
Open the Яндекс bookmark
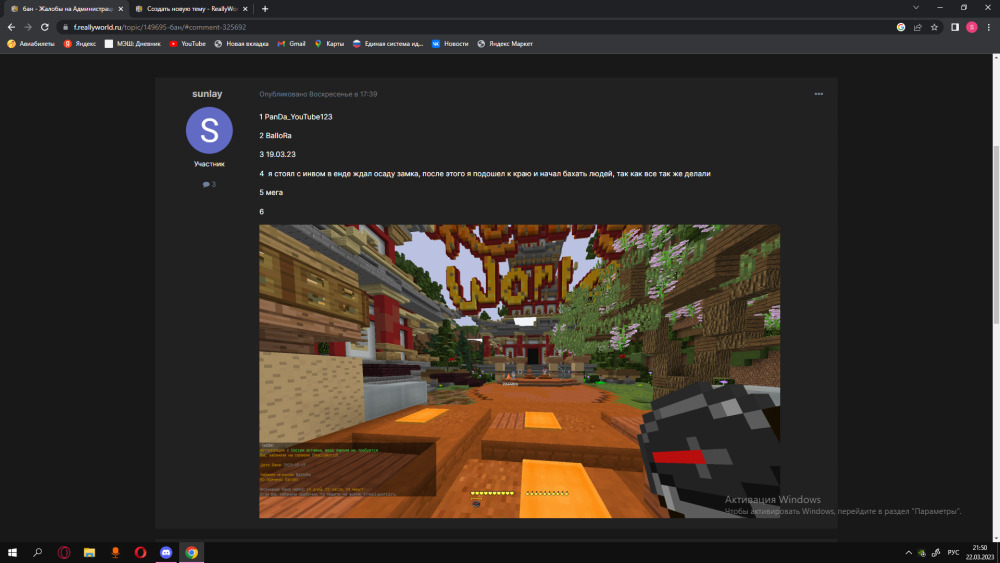pos(80,44)
